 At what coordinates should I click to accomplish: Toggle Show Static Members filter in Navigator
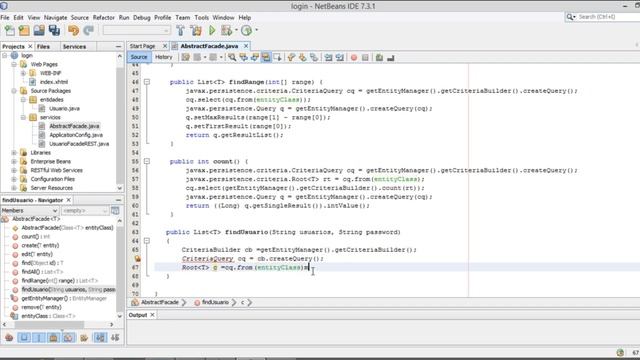pyautogui.click(x=39, y=338)
